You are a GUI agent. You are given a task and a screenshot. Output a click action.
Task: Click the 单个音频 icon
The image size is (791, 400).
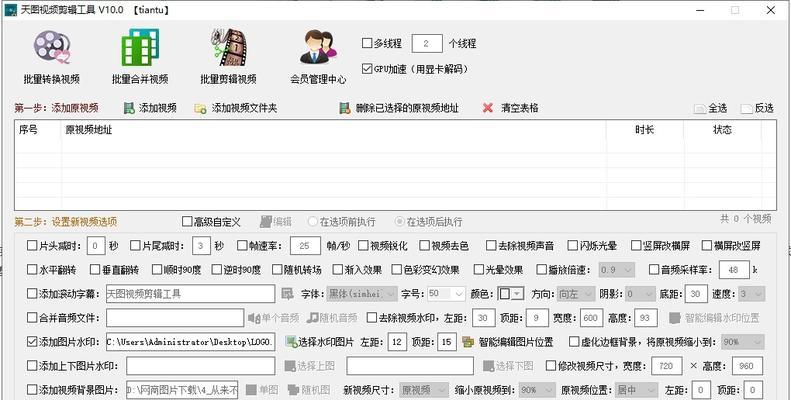254,318
